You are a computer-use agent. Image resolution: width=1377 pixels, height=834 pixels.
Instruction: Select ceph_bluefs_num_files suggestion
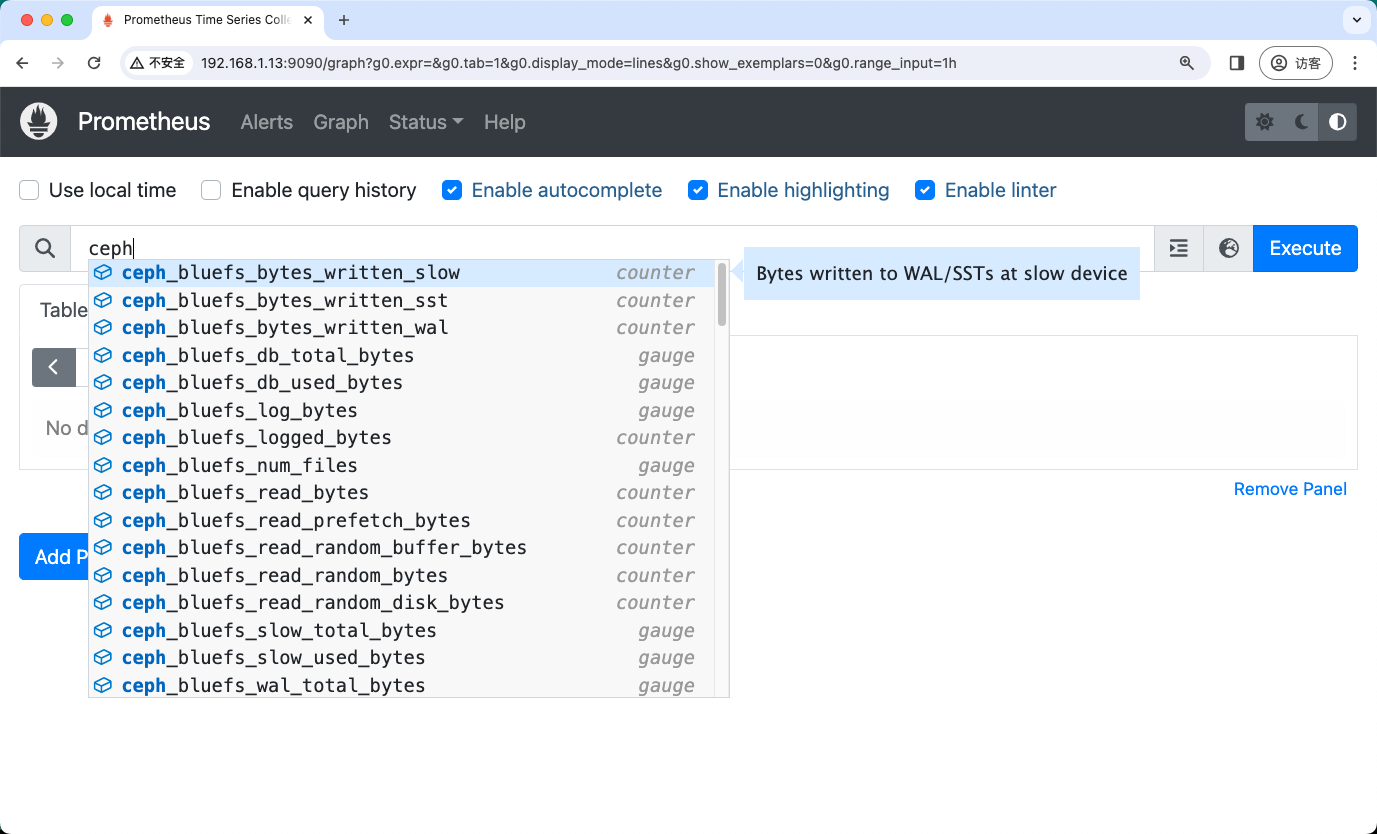tap(402, 466)
